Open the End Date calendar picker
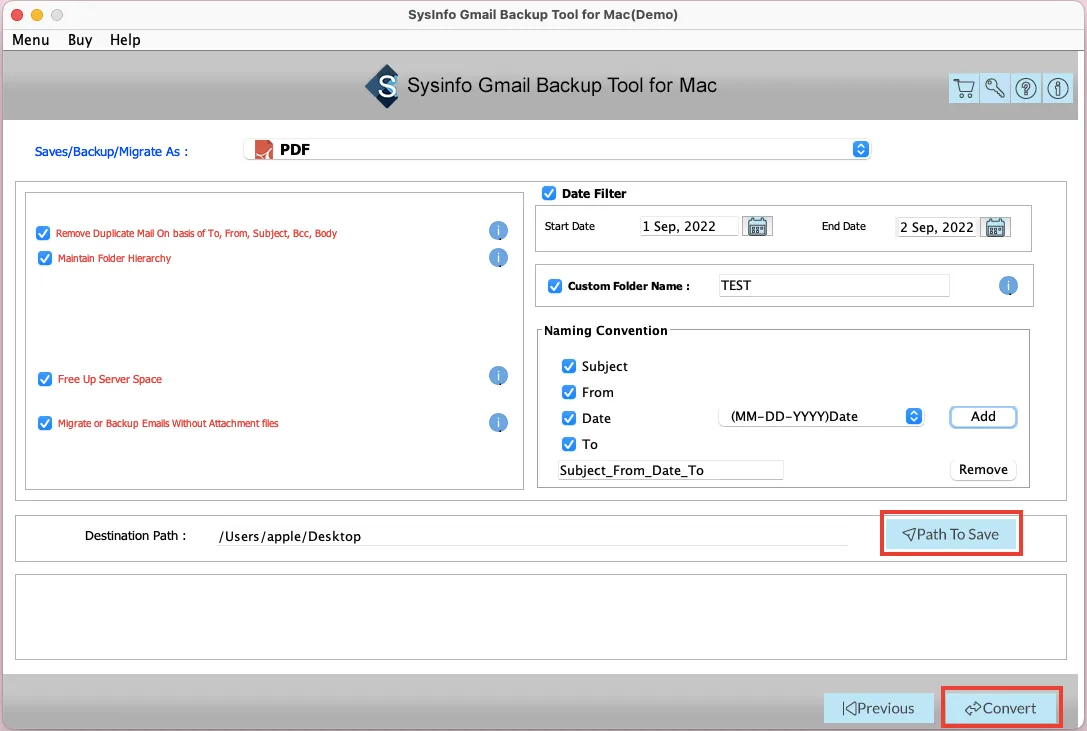The width and height of the screenshot is (1087, 731). (x=995, y=227)
